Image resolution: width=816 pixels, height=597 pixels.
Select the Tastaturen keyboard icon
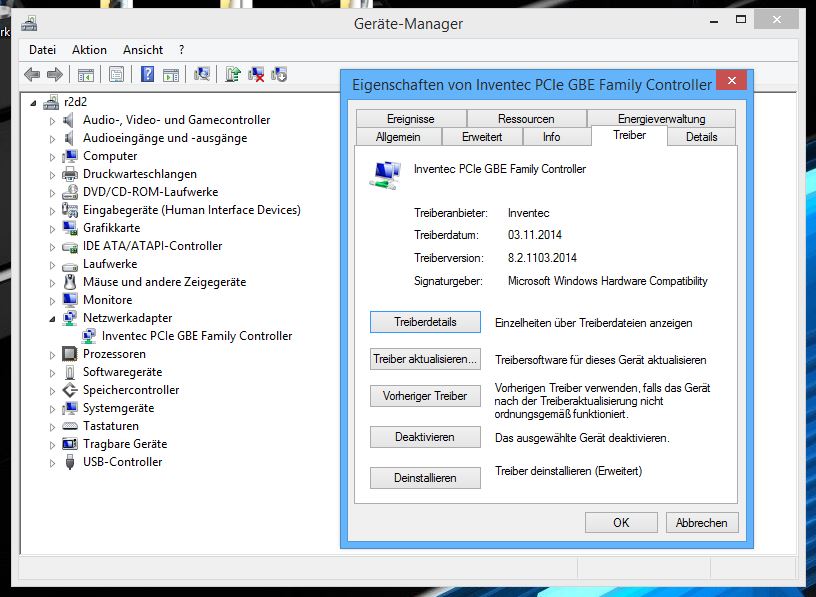(70, 426)
